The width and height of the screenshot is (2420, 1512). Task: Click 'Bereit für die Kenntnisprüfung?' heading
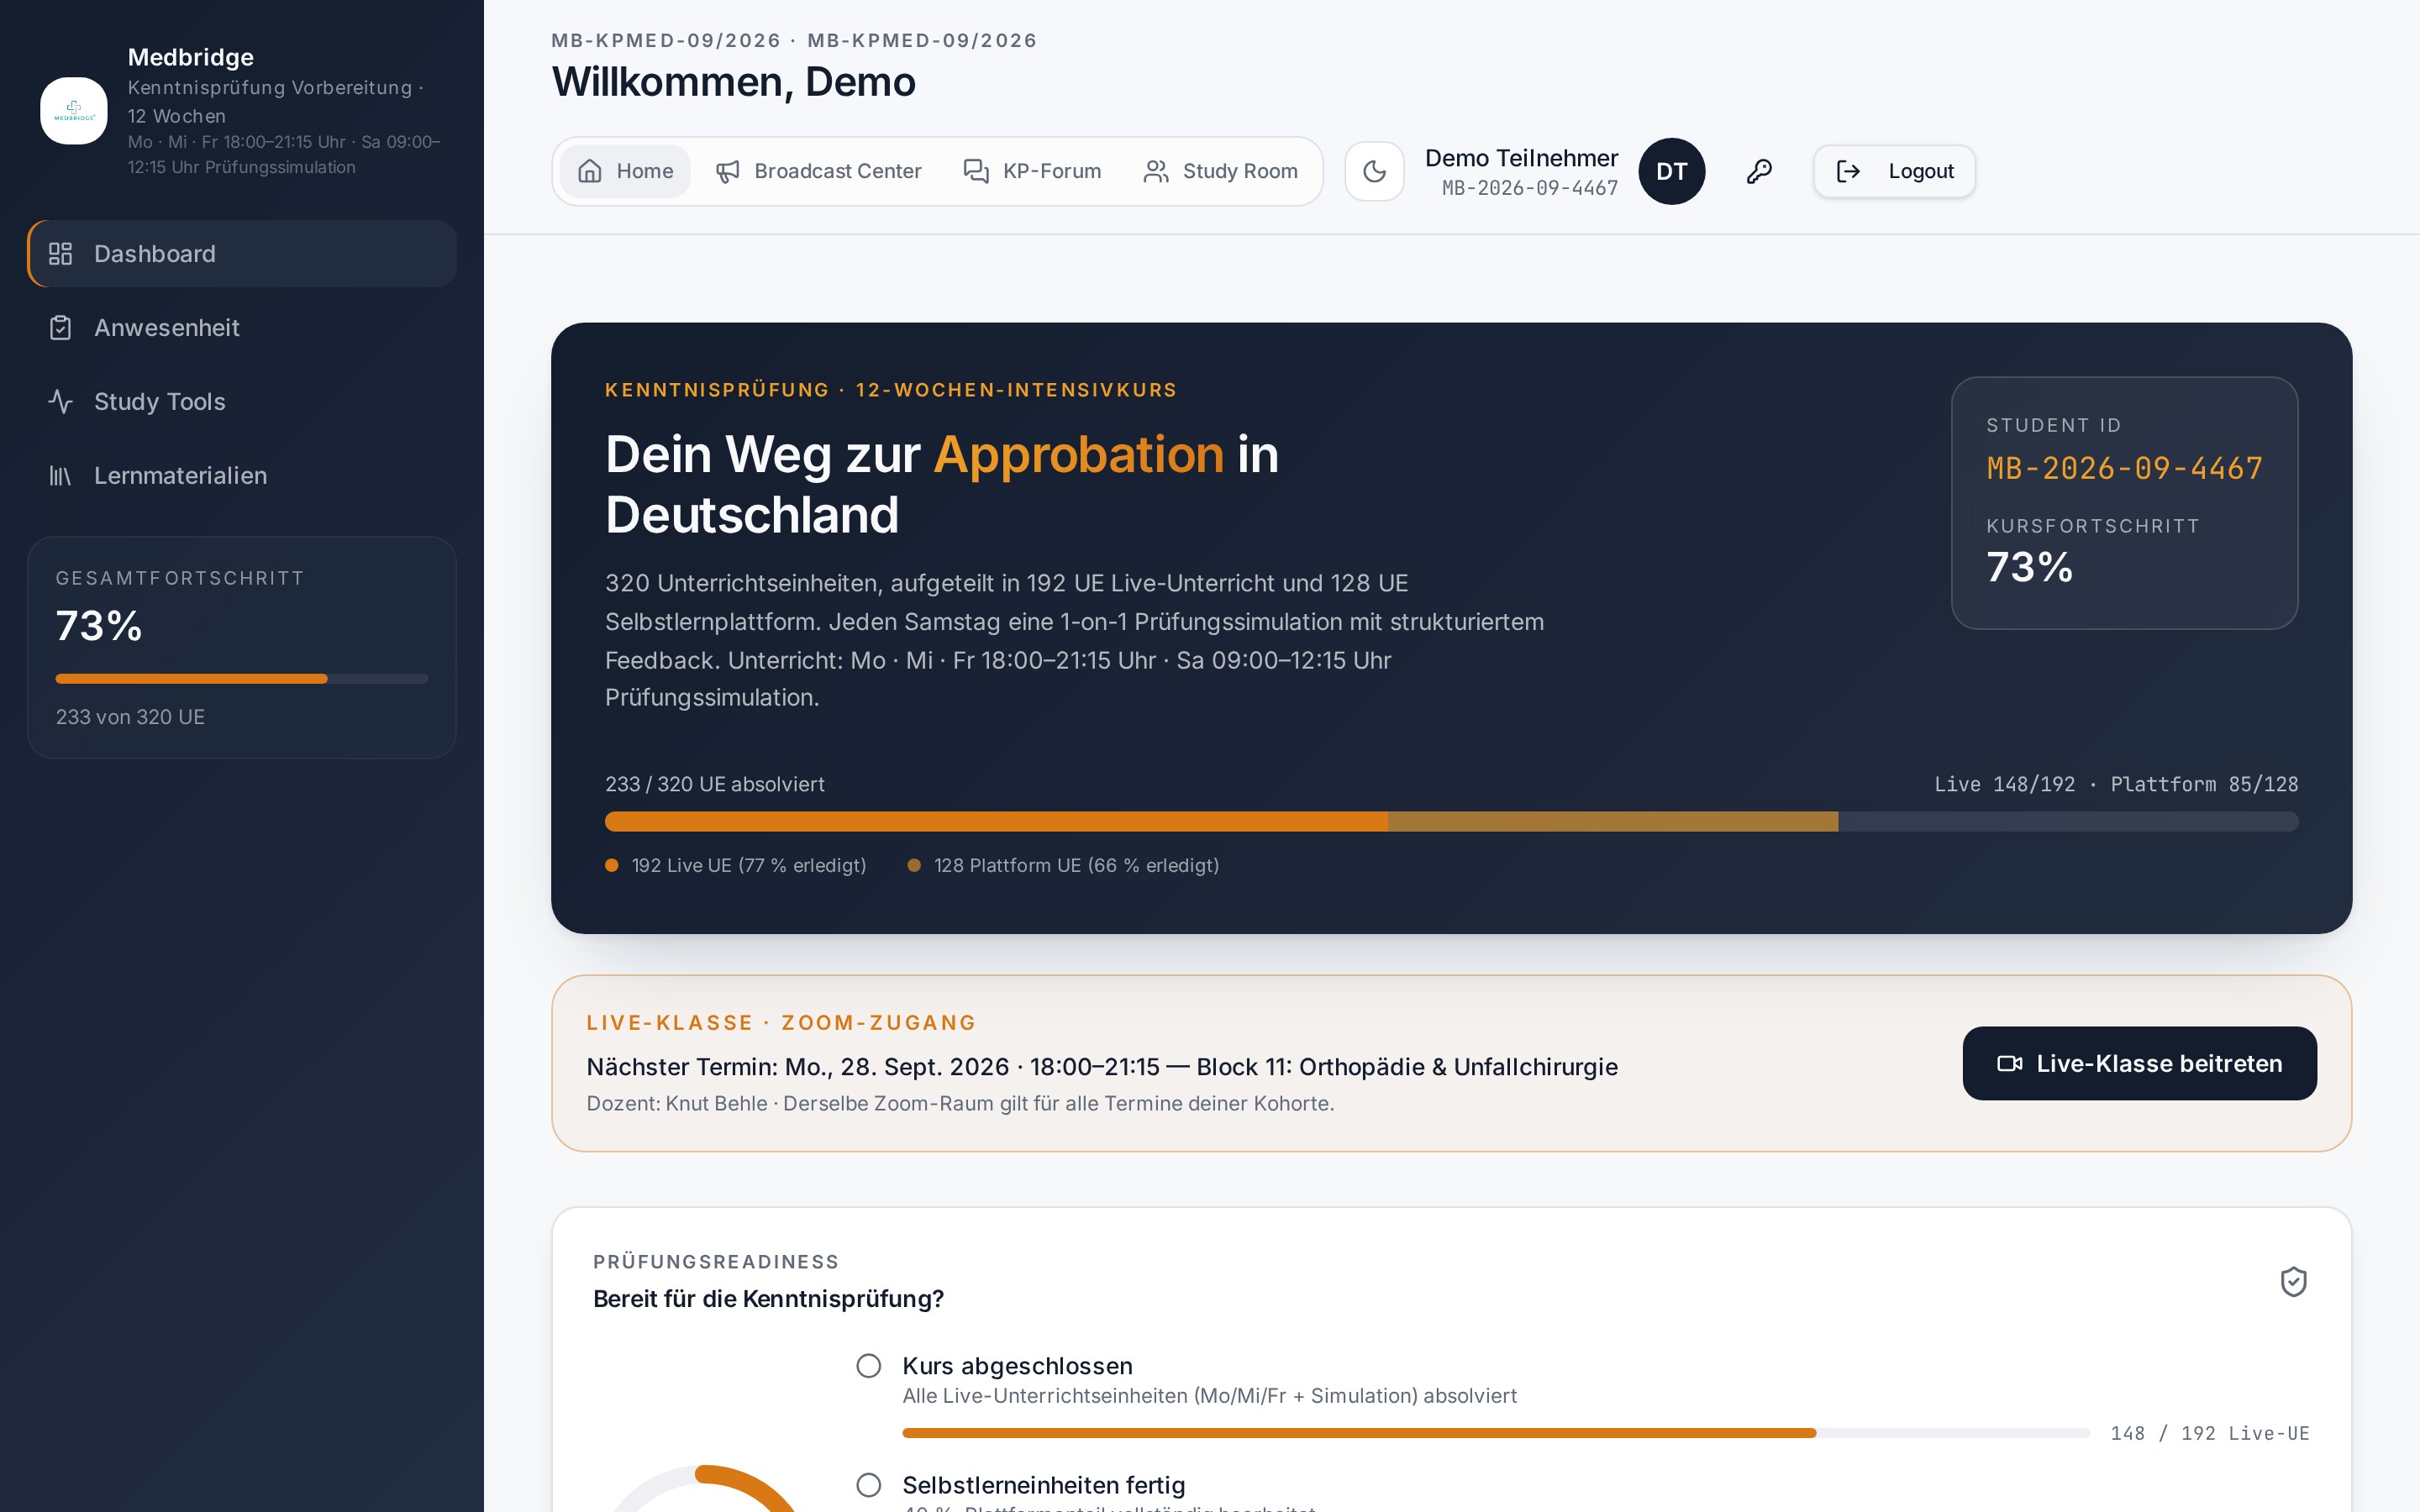(x=768, y=1299)
